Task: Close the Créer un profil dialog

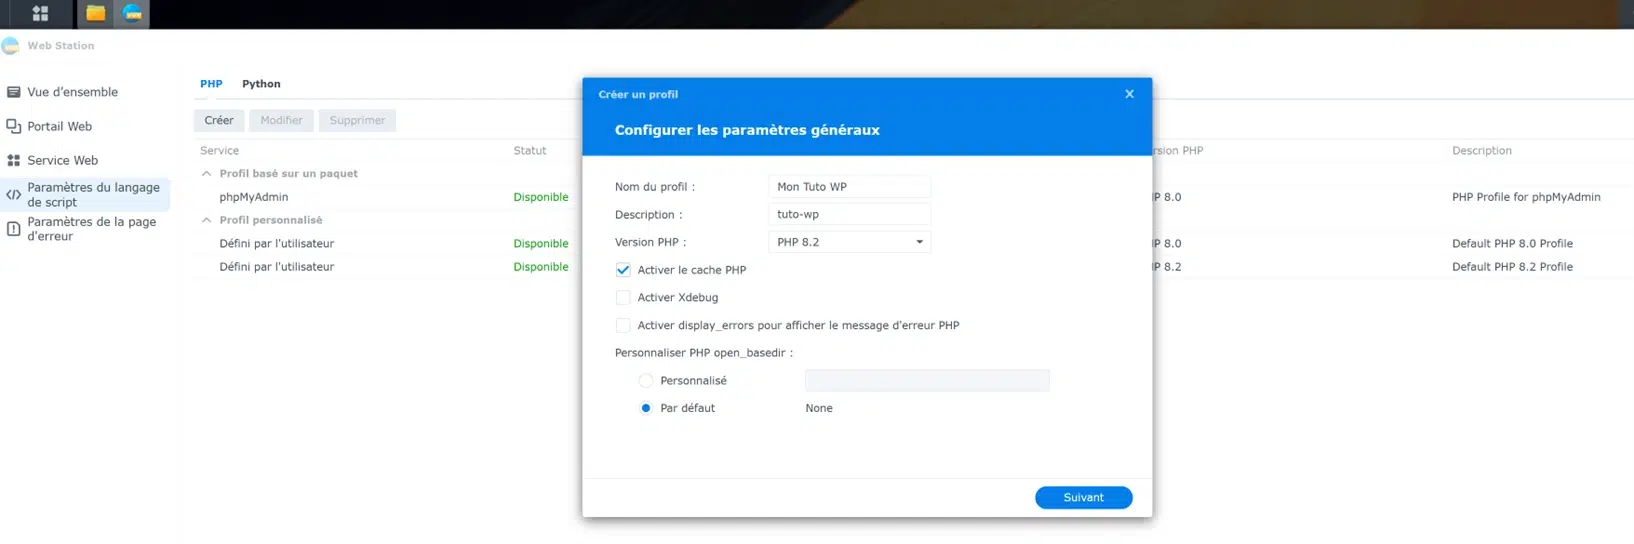Action: pyautogui.click(x=1129, y=94)
